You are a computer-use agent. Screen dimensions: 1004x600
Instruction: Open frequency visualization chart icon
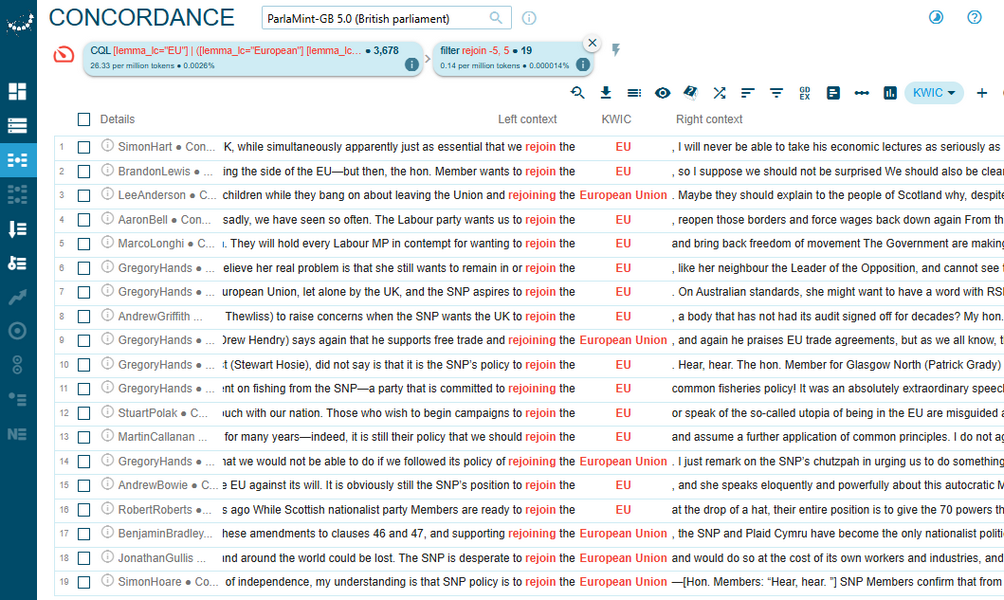click(x=888, y=92)
